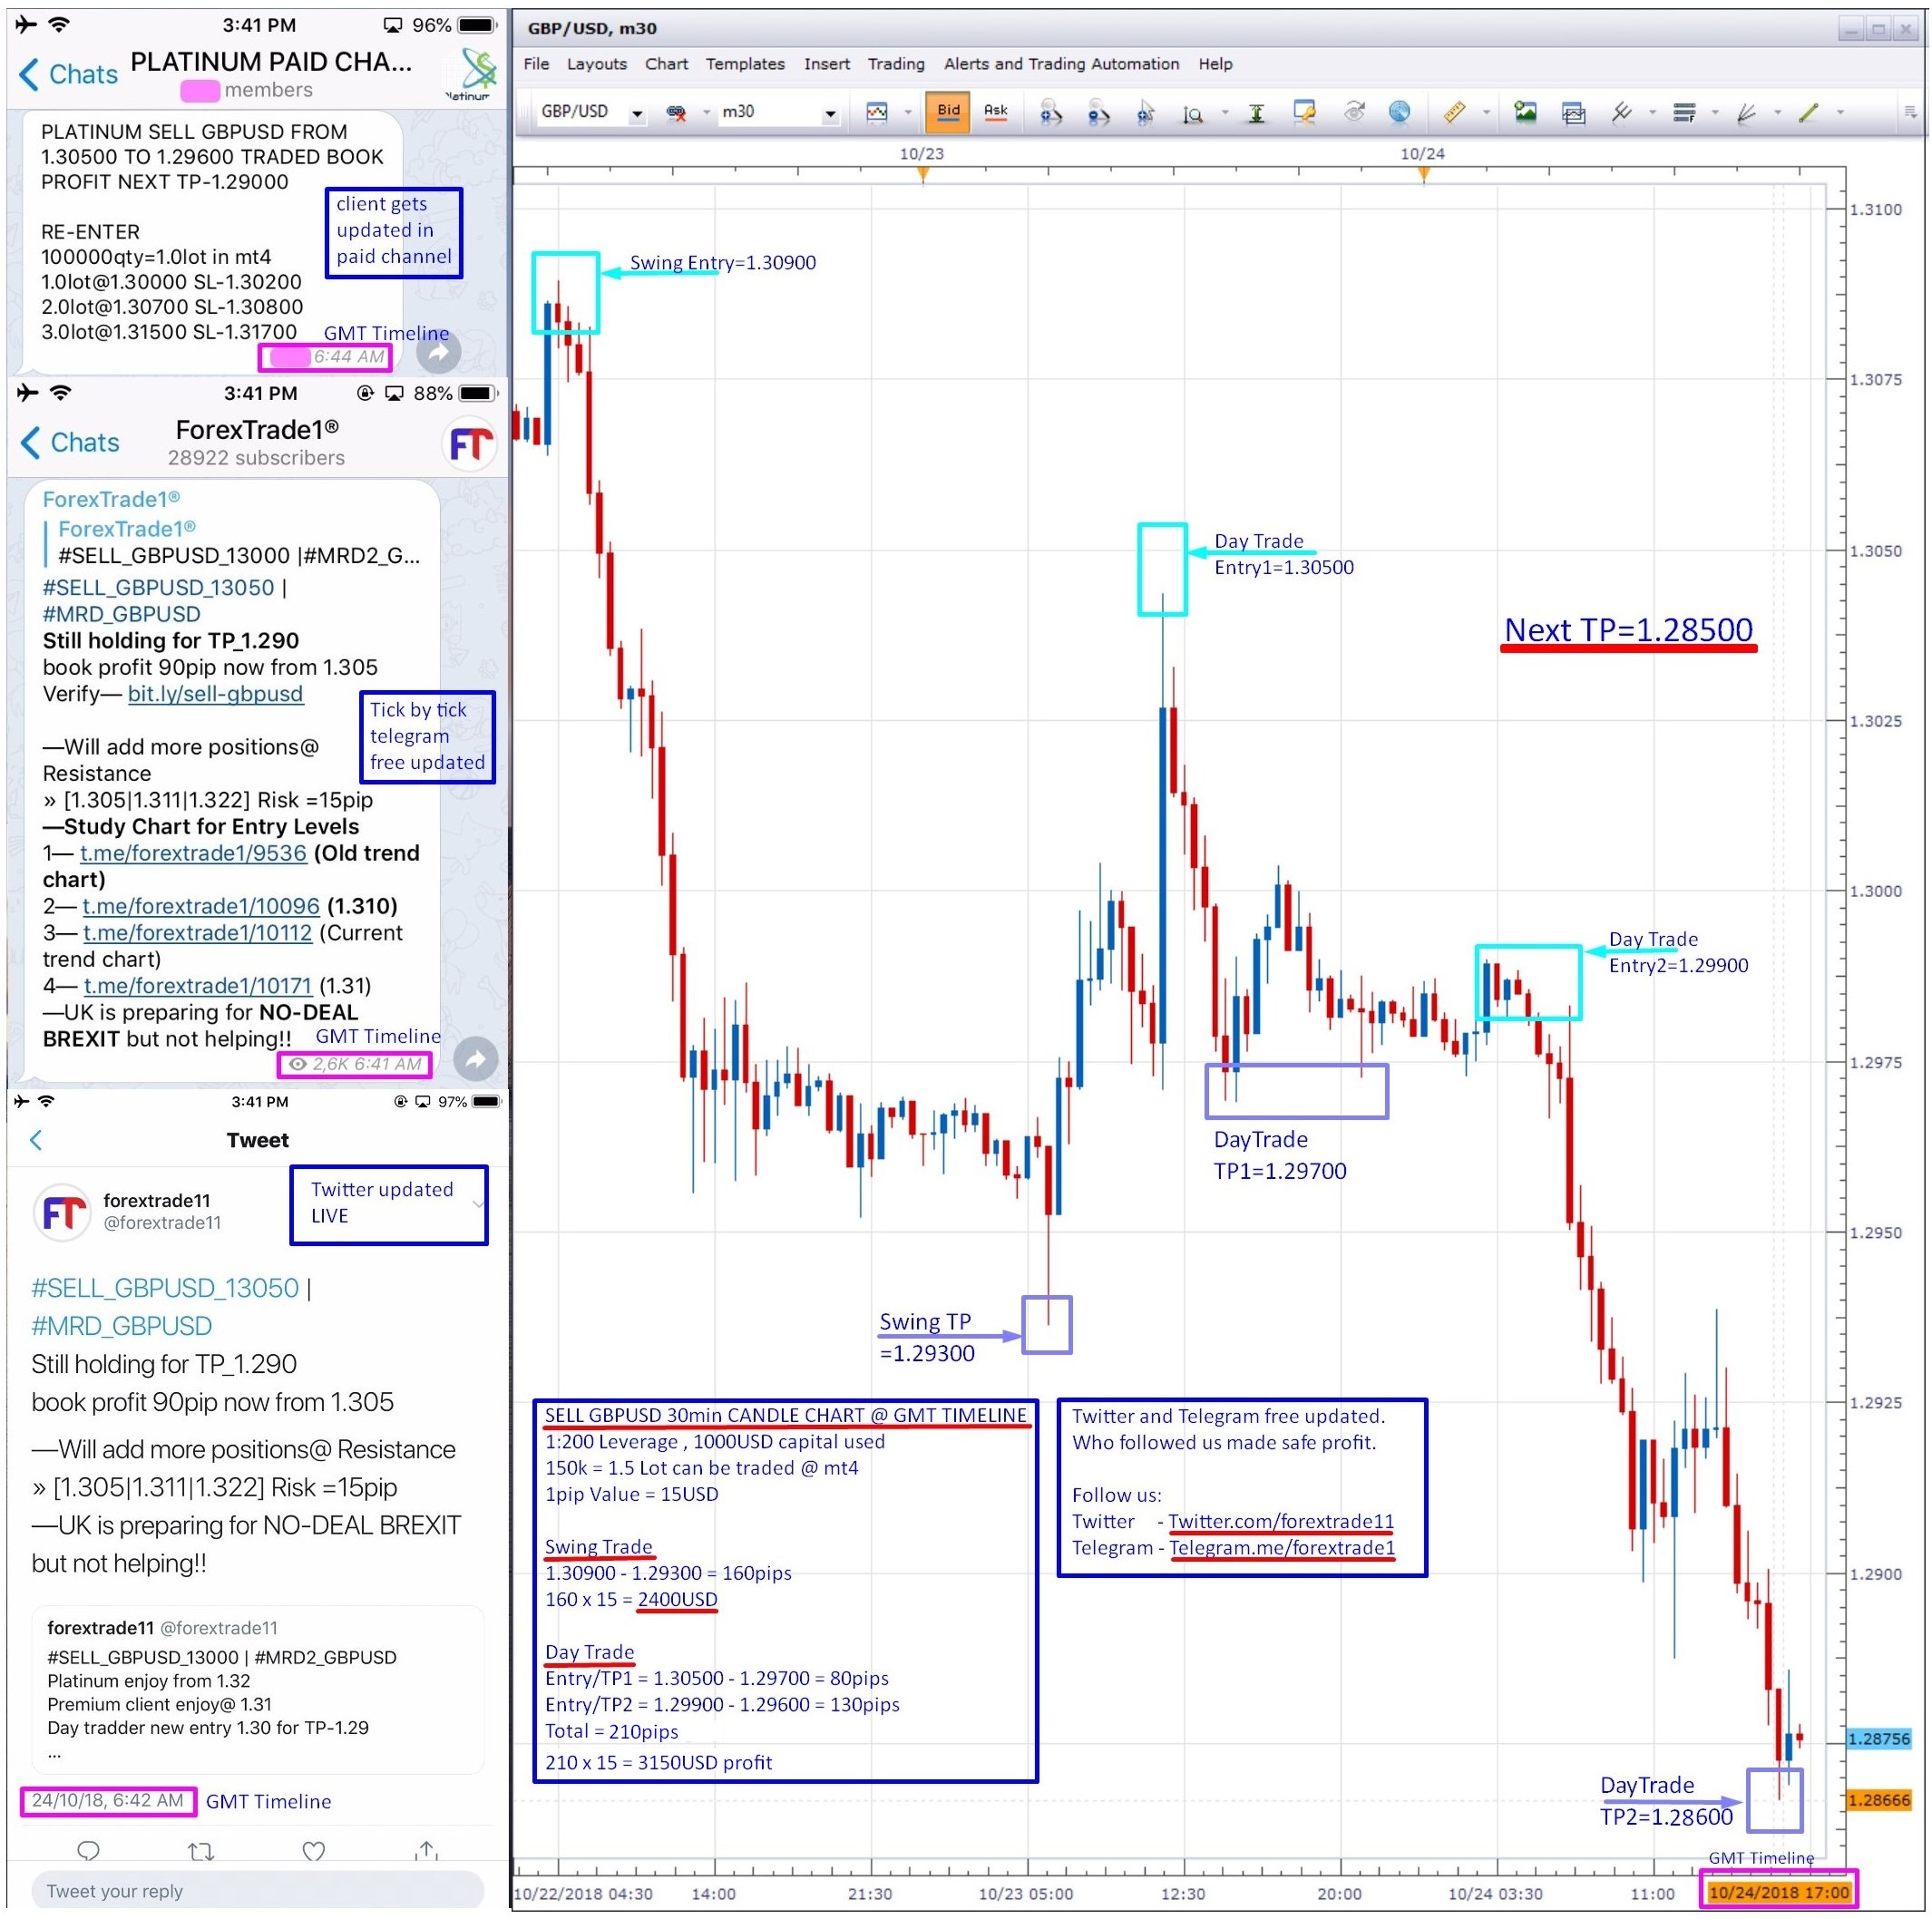Select the fan lines drawing tool
This screenshot has width=1932, height=1919.
coord(1746,113)
